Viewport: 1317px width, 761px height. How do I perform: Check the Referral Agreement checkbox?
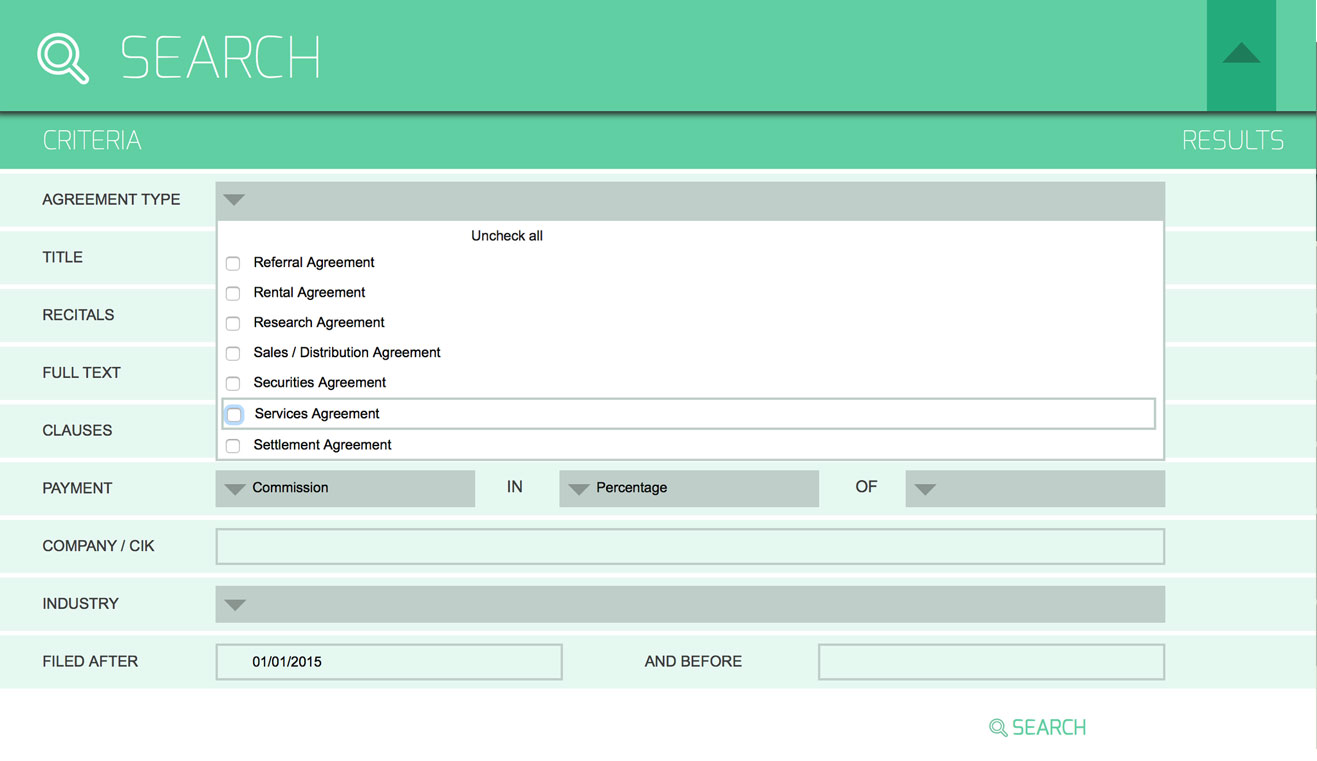point(233,264)
